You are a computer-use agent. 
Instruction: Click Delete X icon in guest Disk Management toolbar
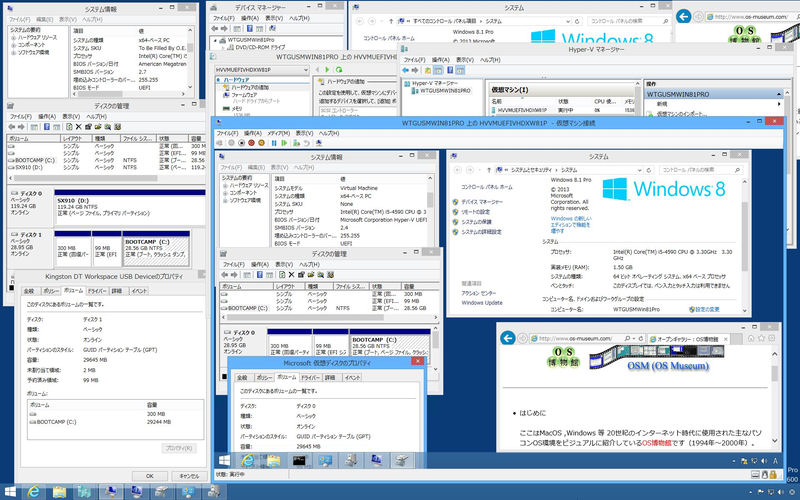coord(291,274)
